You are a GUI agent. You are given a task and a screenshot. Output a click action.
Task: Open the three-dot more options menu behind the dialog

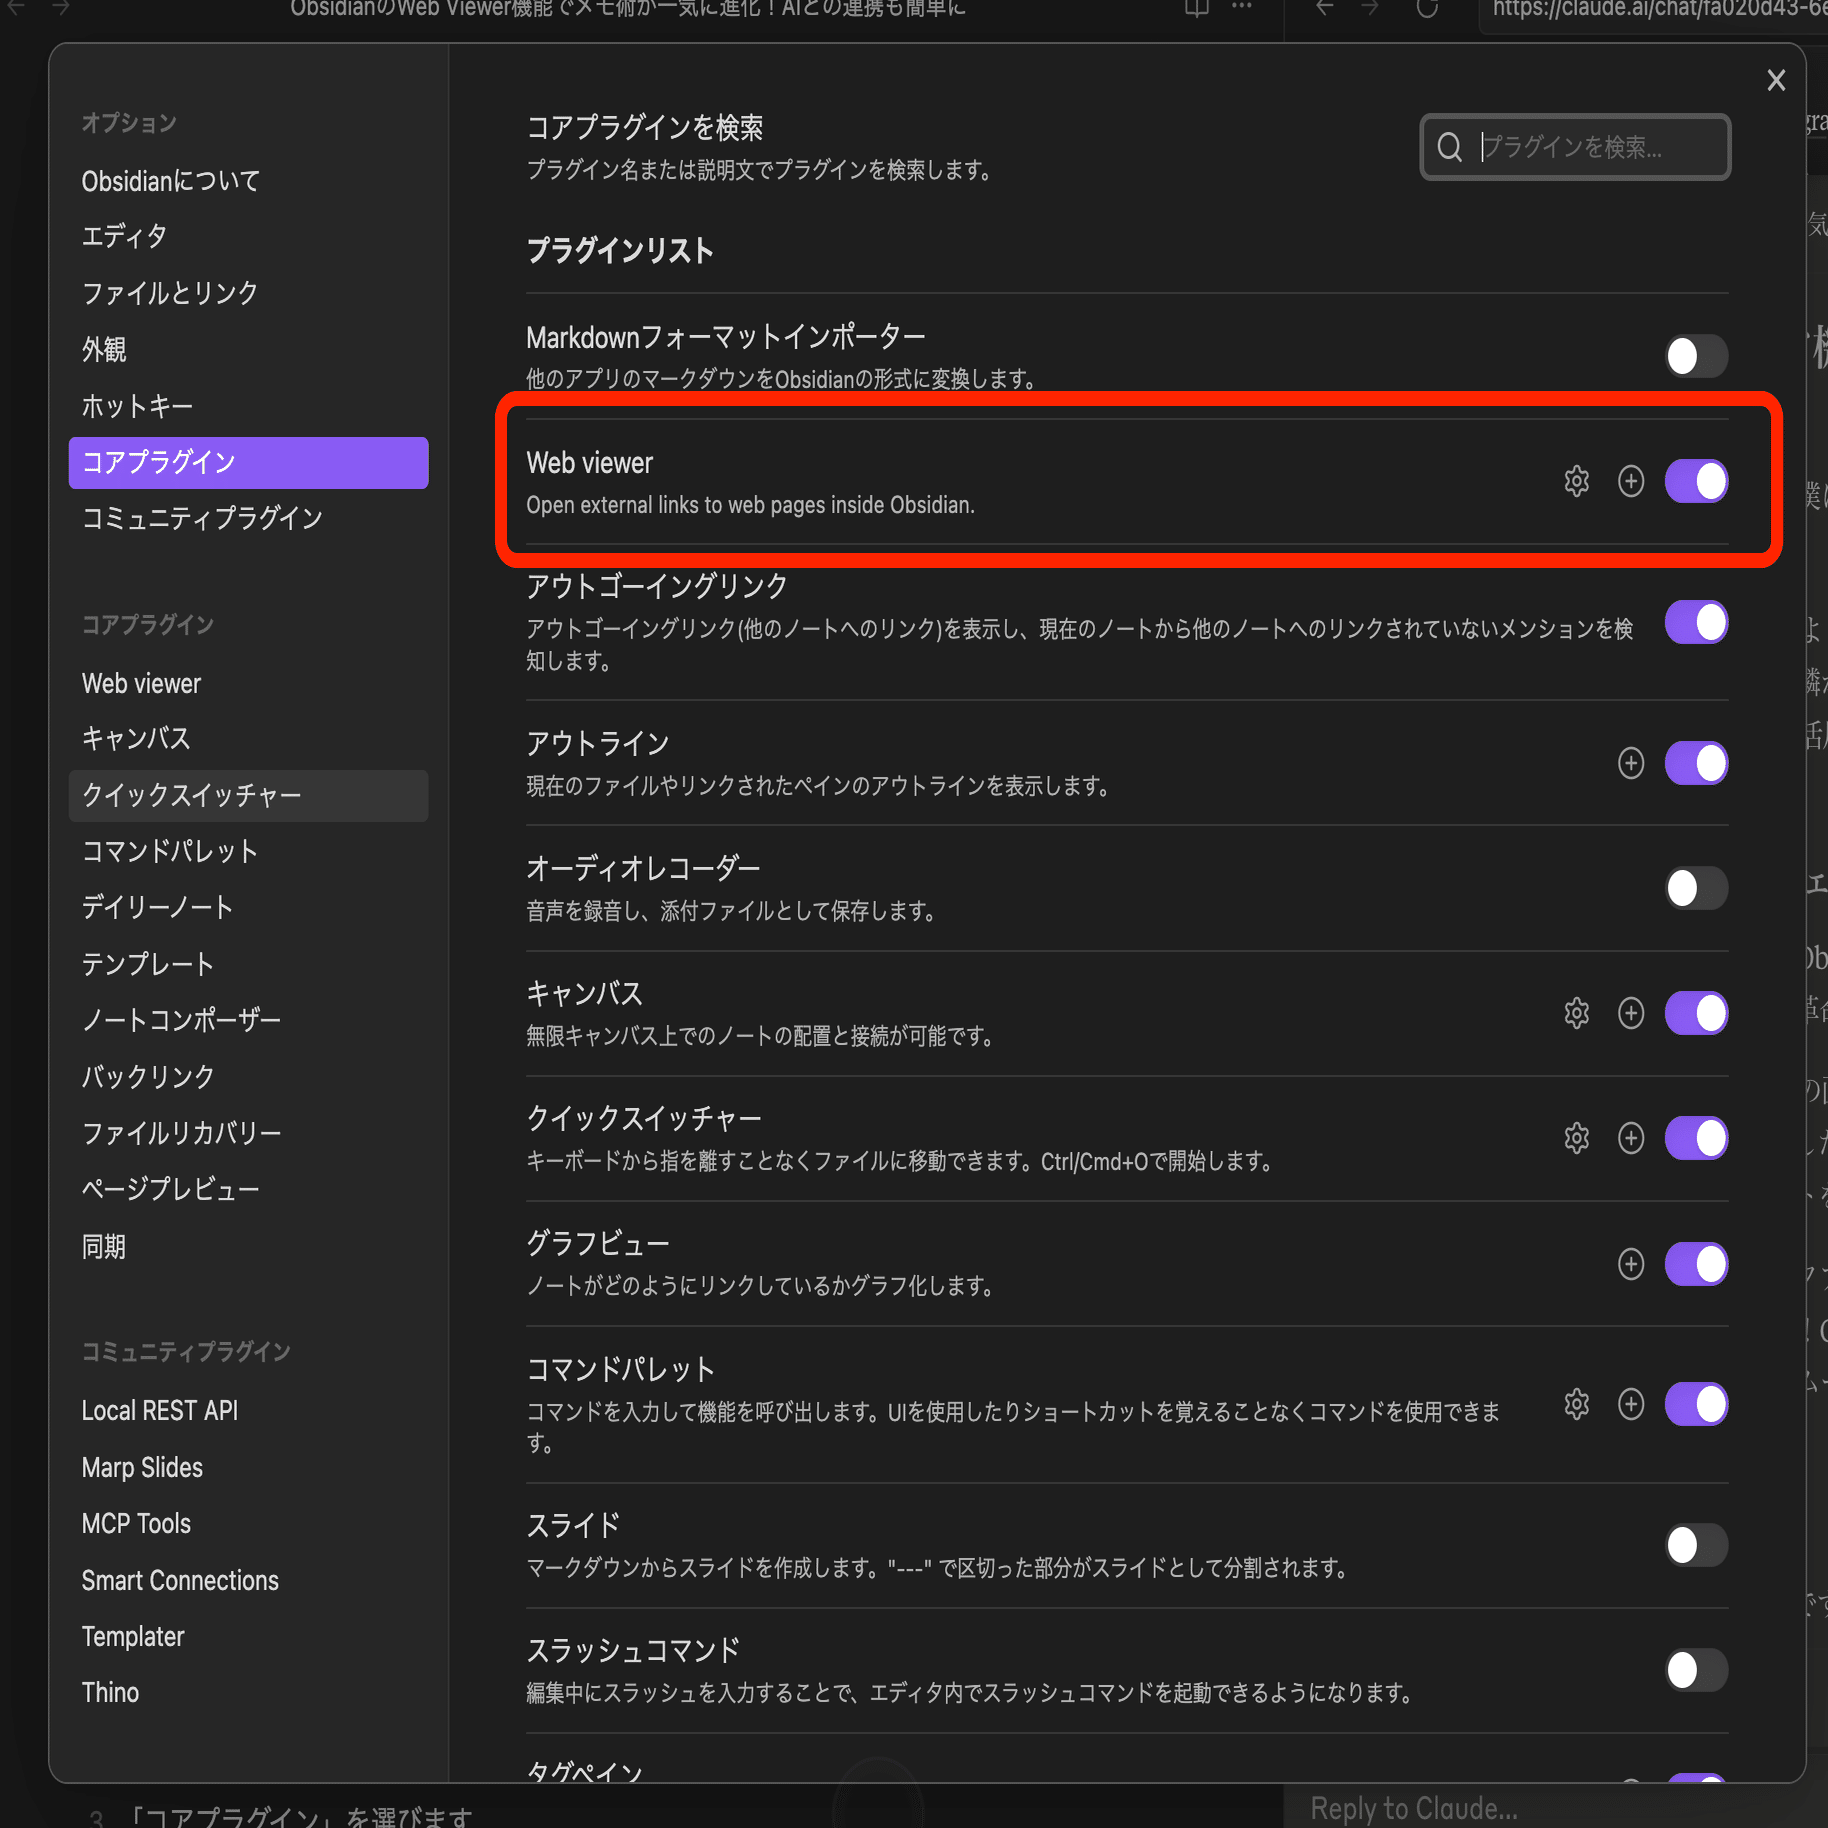(1242, 7)
